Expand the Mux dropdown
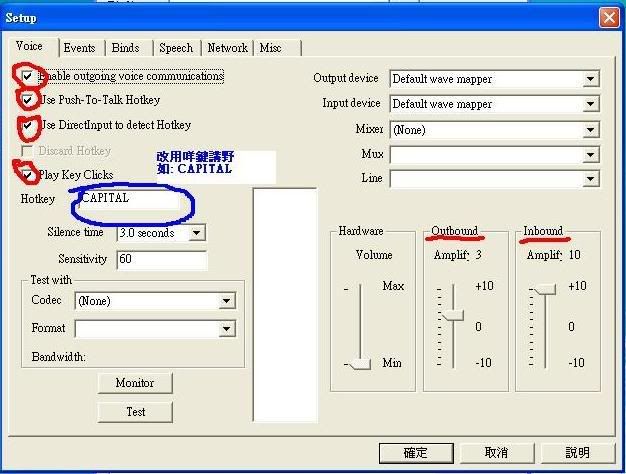 [590, 155]
